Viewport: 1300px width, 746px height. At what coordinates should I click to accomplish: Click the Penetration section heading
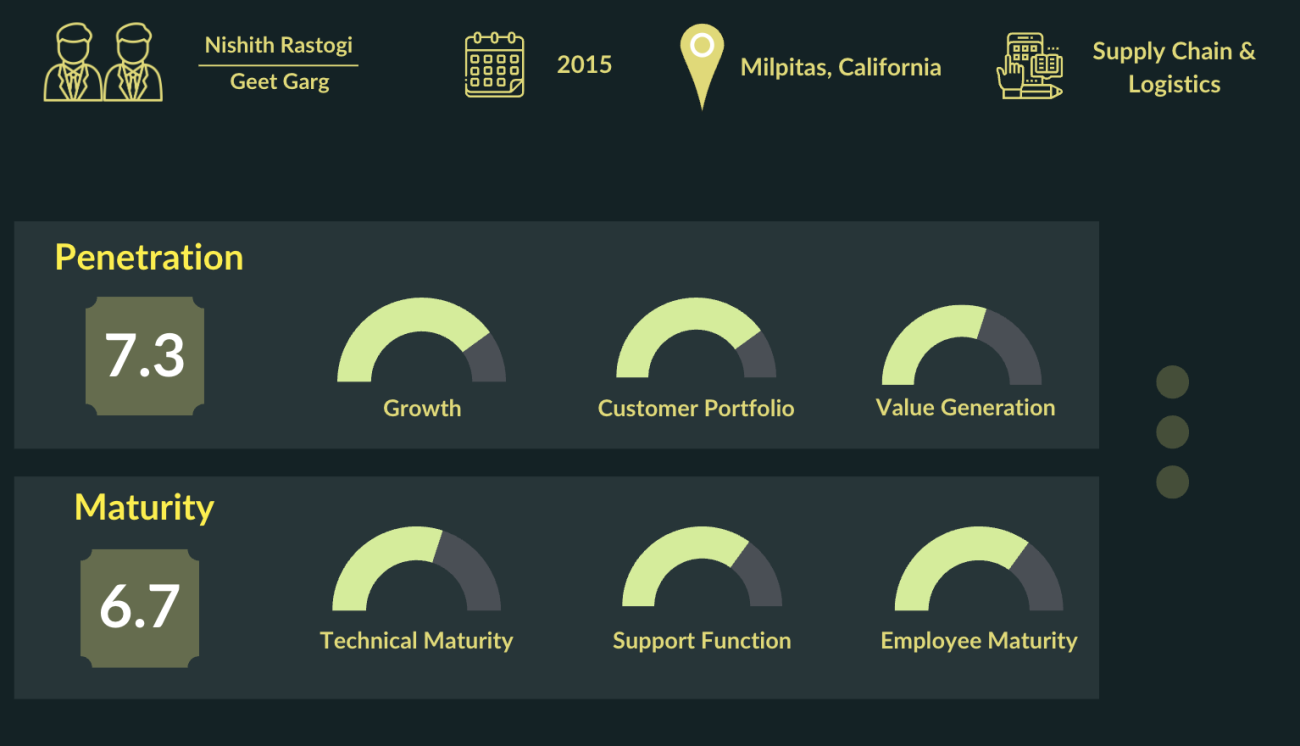click(149, 257)
